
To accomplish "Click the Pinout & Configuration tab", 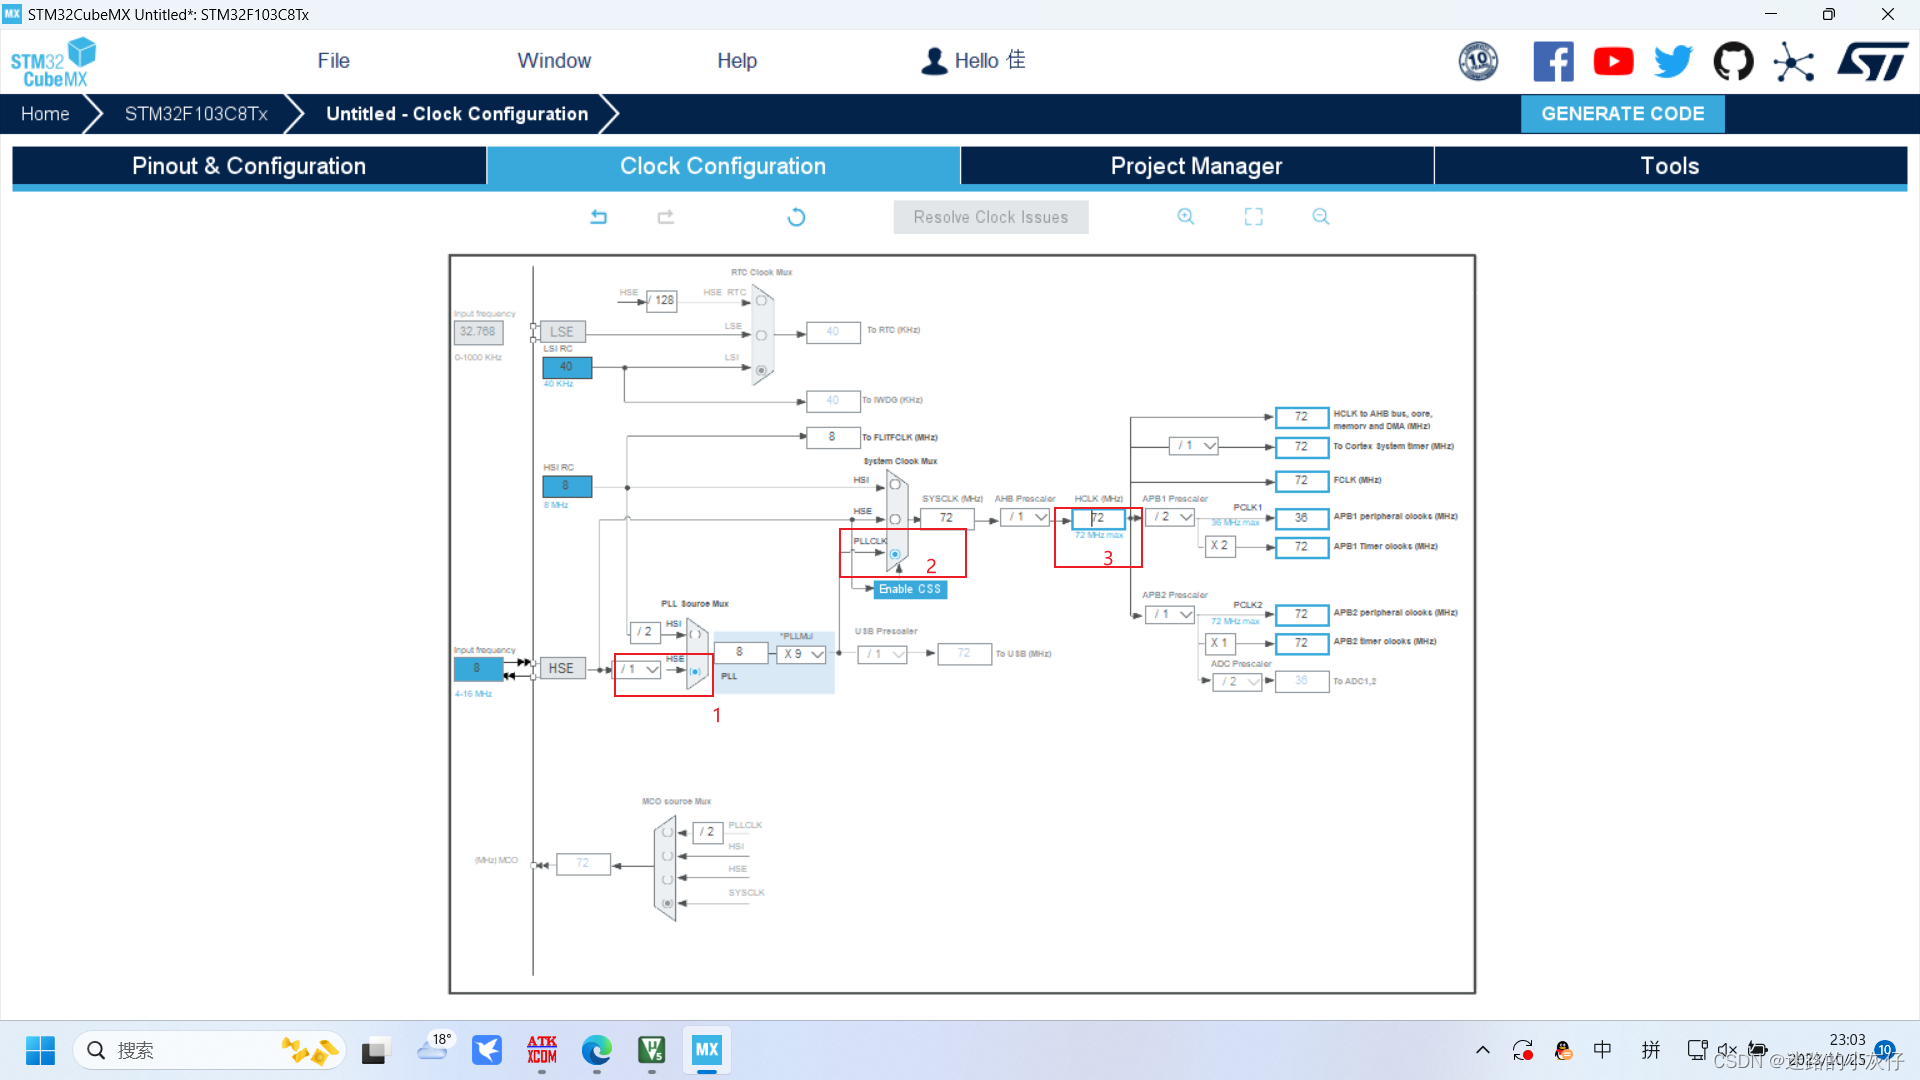I will [x=248, y=165].
